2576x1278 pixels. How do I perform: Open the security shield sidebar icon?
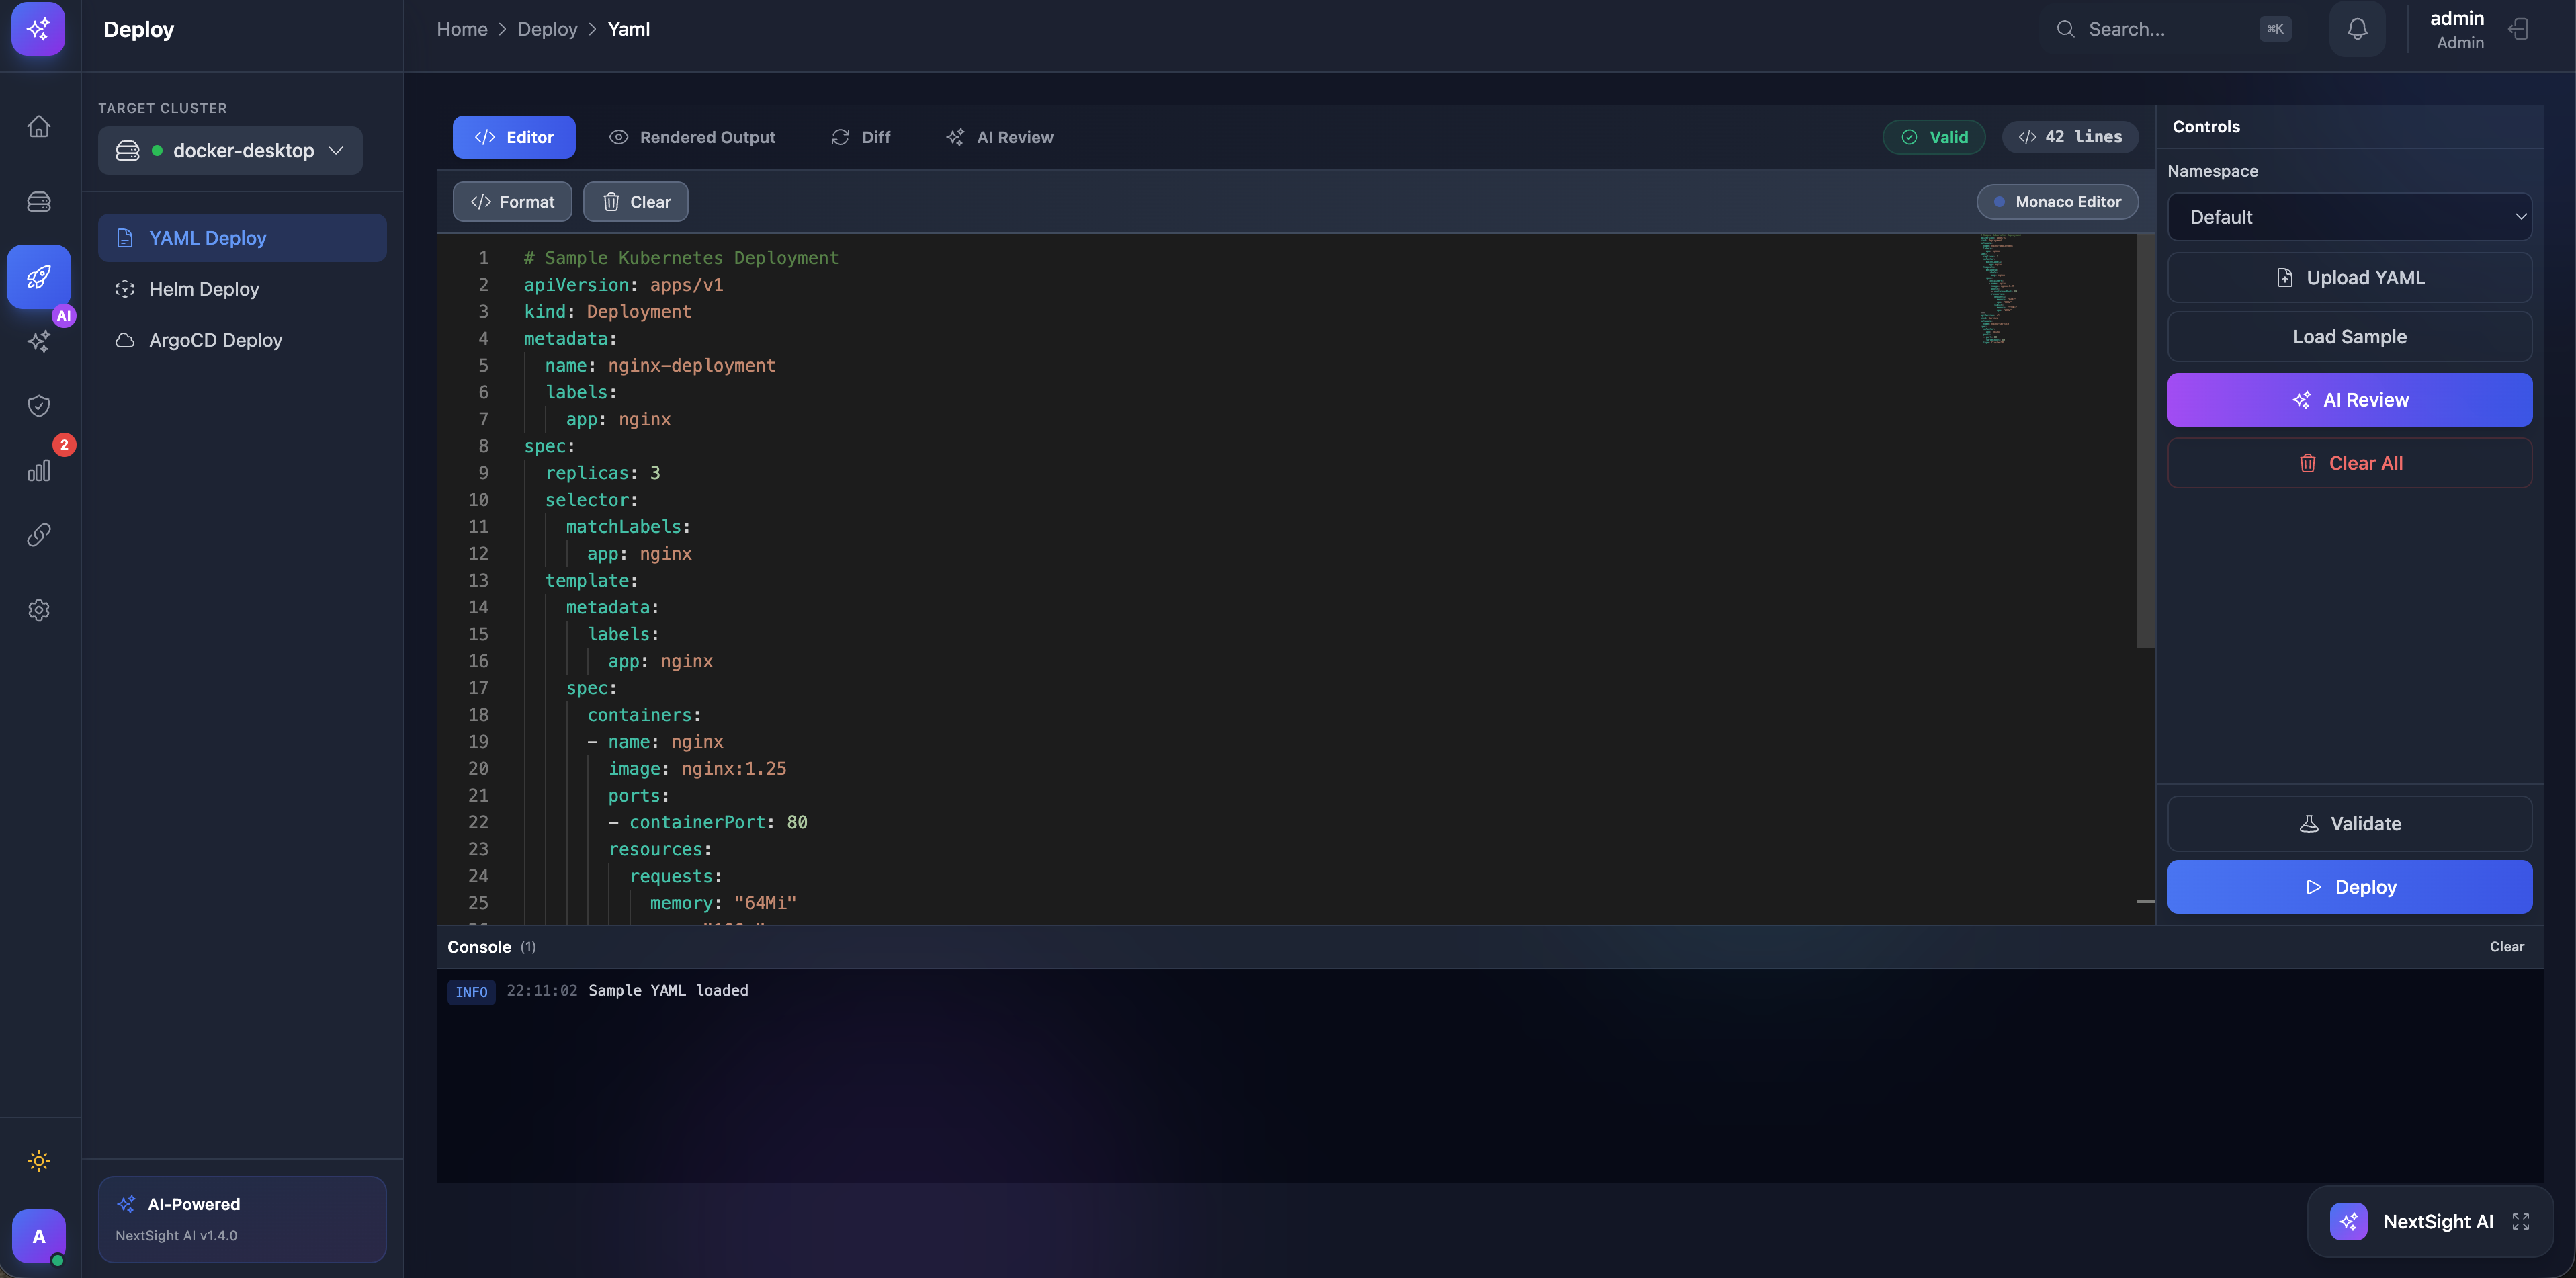pos(39,405)
